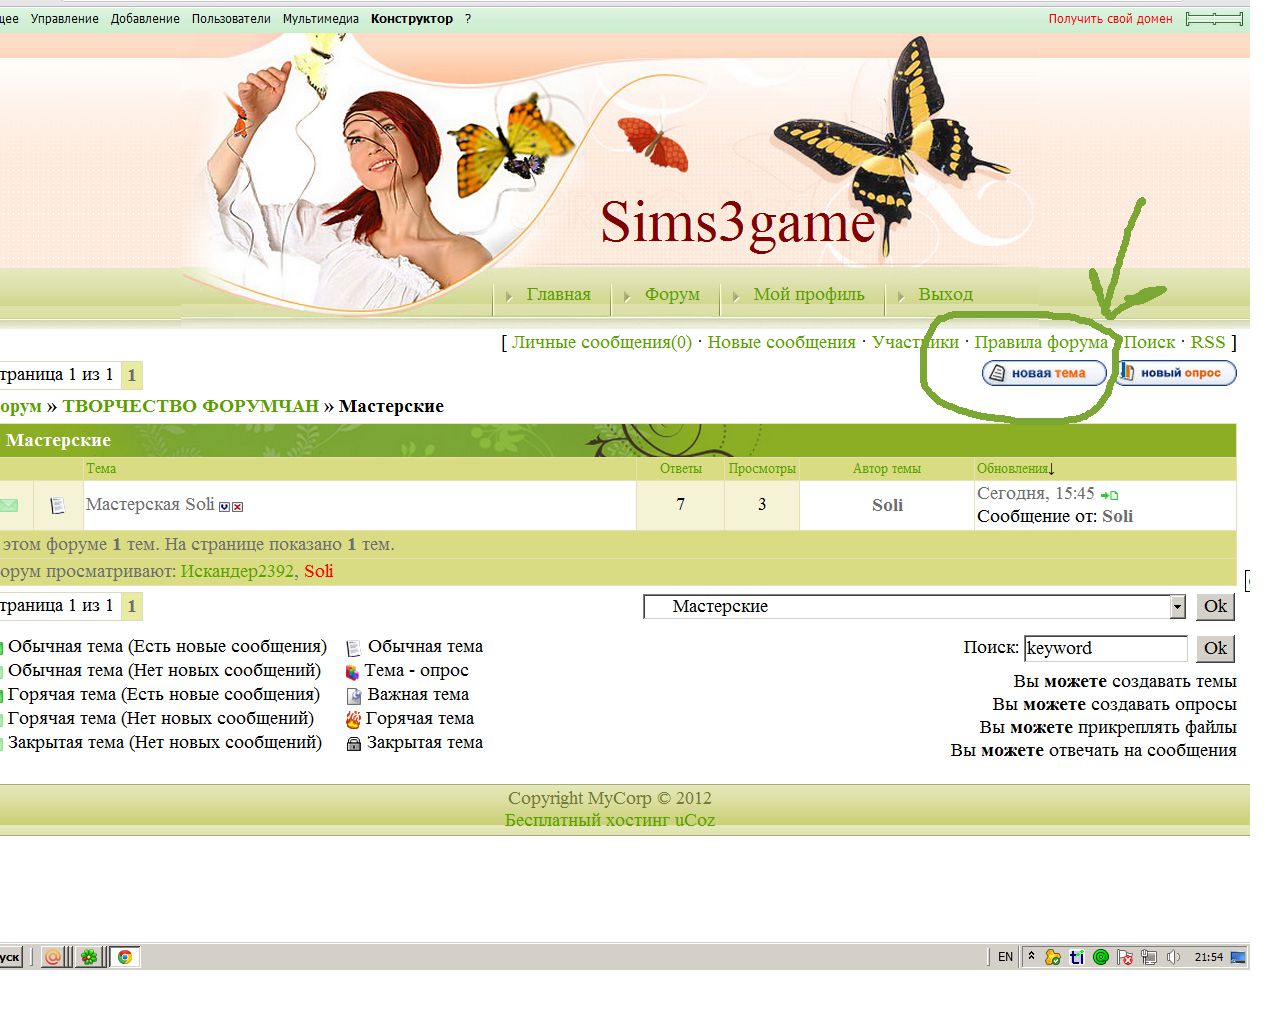Open Личные сообщения(0) link

[602, 342]
